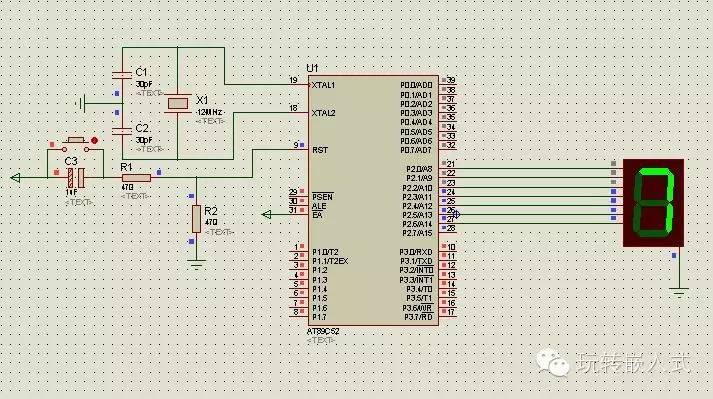
Task: Select resistor R1 component
Action: point(136,178)
